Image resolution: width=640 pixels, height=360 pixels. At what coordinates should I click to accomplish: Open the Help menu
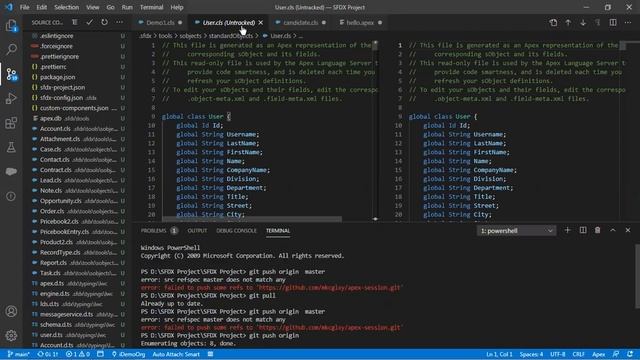pyautogui.click(x=177, y=7)
